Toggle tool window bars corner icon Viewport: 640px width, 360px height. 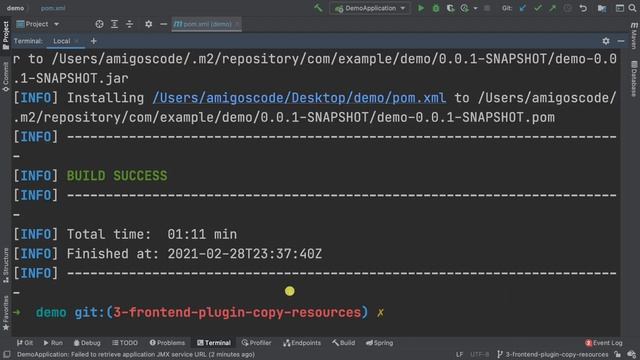pyautogui.click(x=7, y=354)
